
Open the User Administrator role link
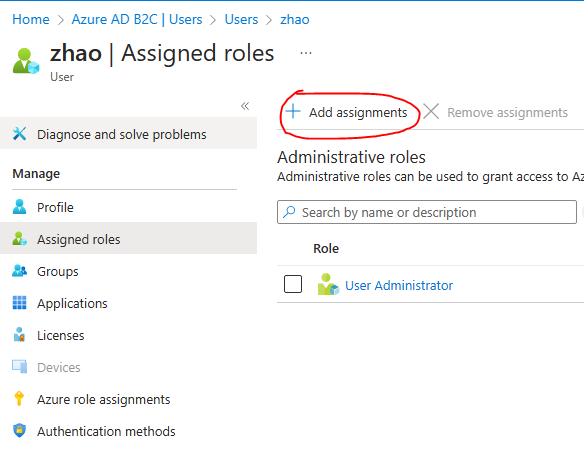pos(399,286)
